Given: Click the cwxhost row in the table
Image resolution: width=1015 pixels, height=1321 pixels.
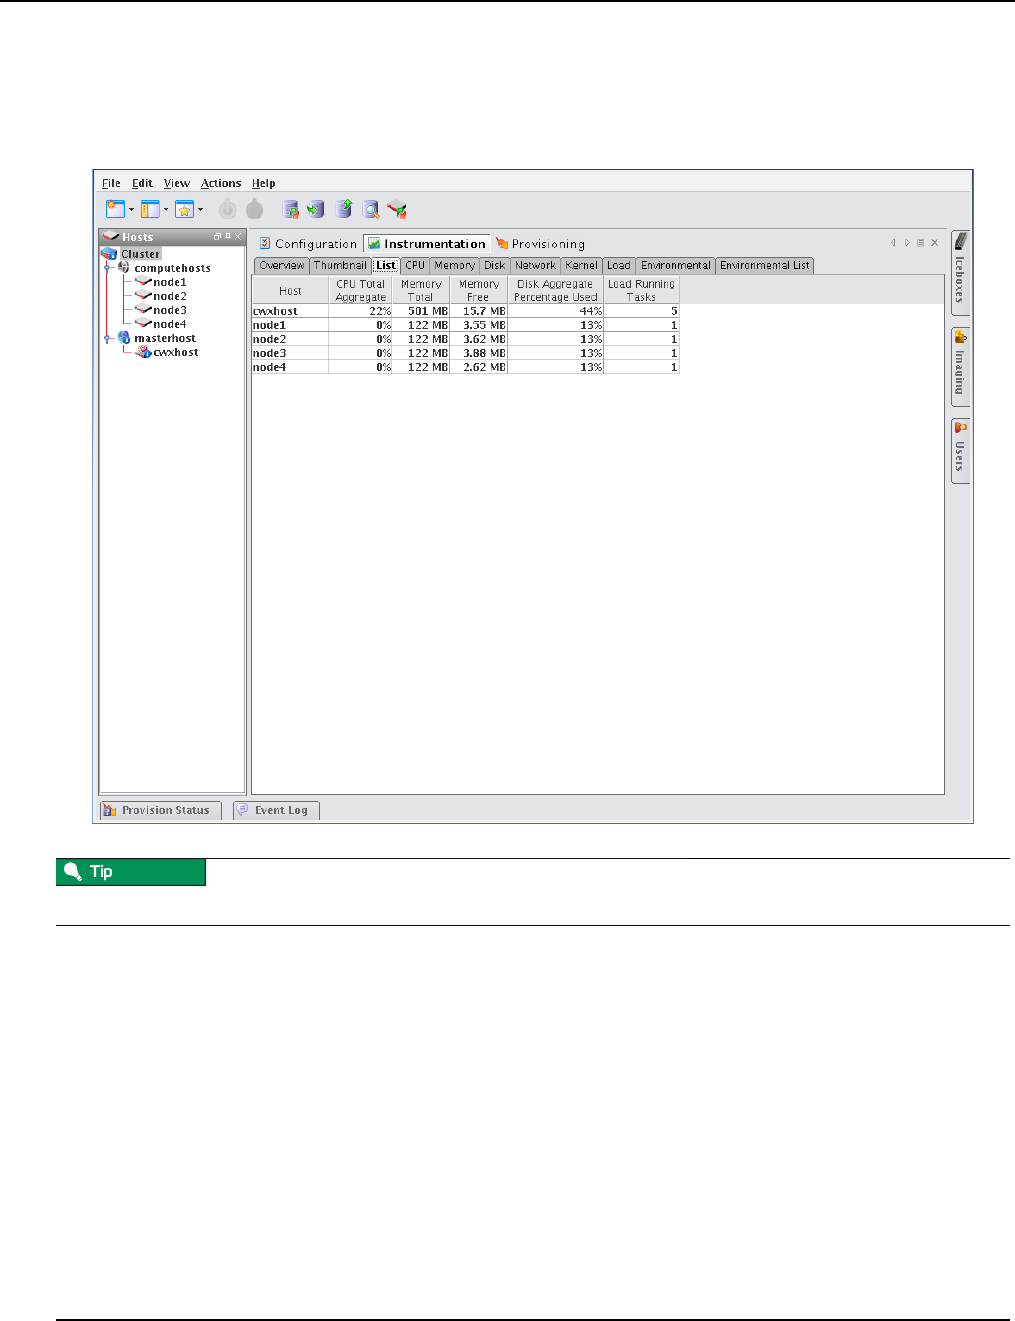Looking at the screenshot, I should click(x=465, y=311).
